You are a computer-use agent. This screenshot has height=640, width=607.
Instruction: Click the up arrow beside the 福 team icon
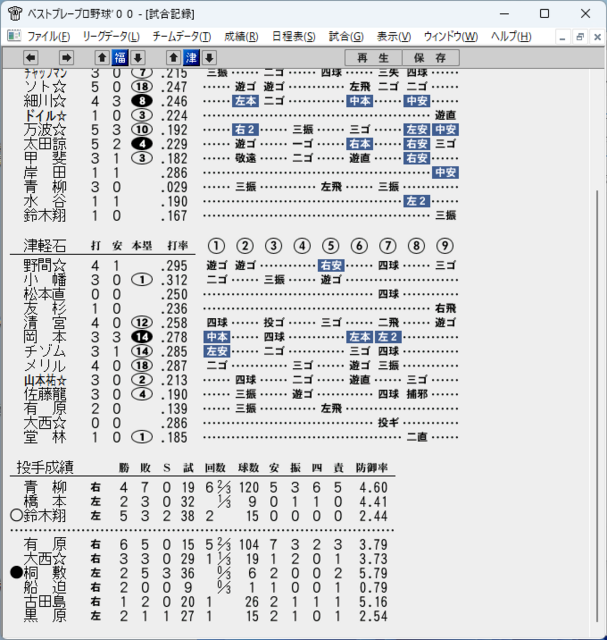click(x=102, y=58)
